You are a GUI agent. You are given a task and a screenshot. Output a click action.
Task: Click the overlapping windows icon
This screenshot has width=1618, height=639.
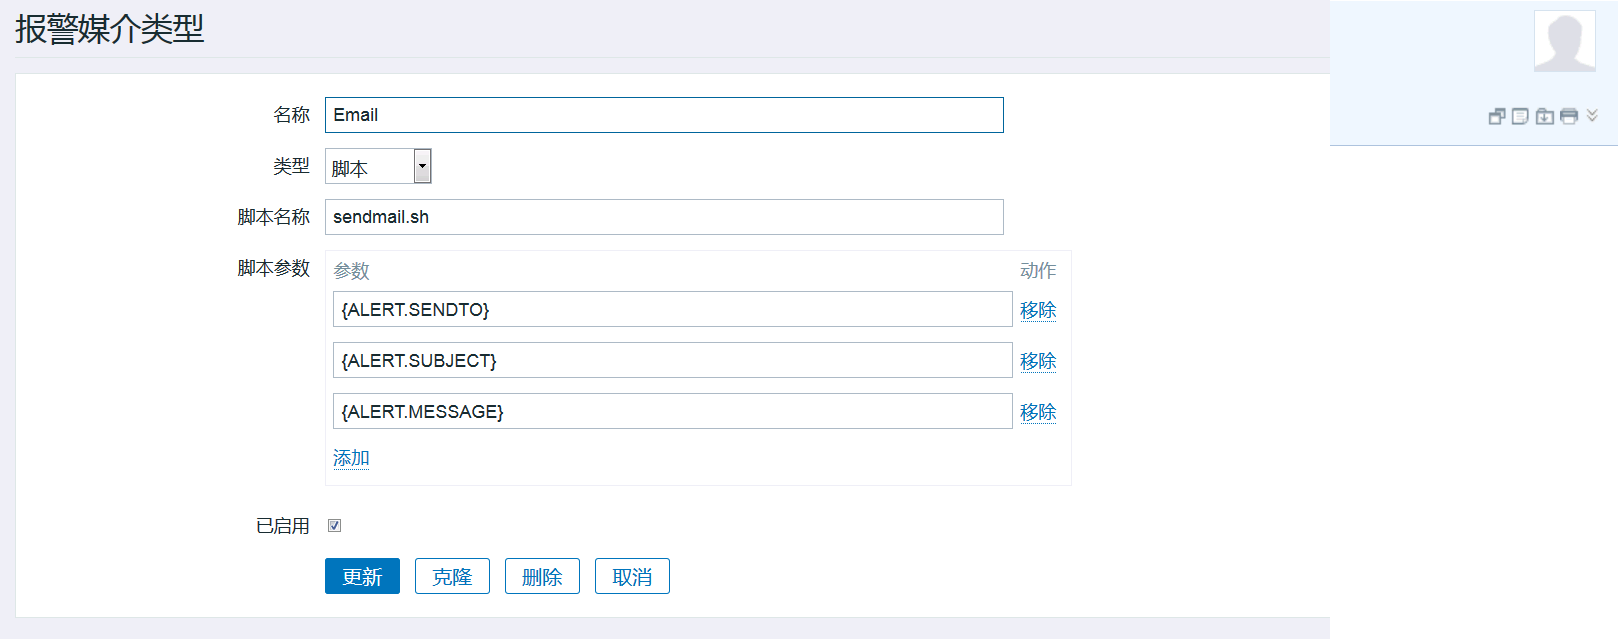[1497, 116]
